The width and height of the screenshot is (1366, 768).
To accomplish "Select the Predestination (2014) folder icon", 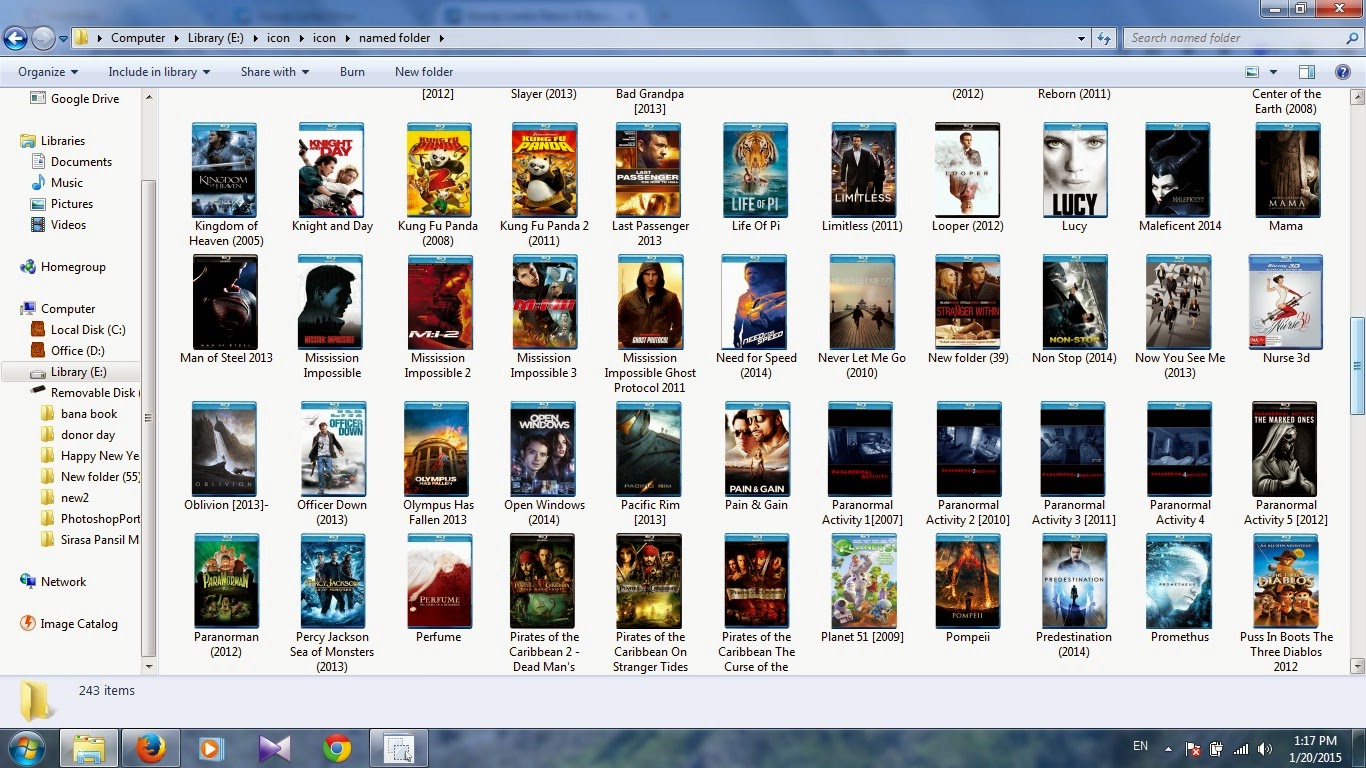I will point(1074,581).
